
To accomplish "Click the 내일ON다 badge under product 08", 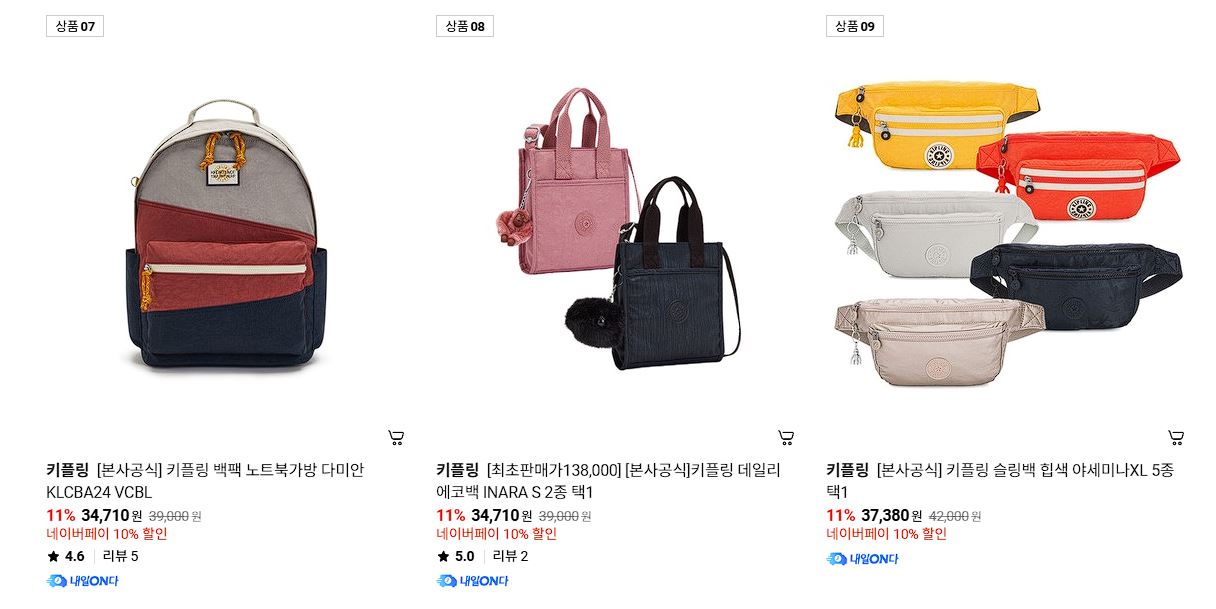I will 472,581.
